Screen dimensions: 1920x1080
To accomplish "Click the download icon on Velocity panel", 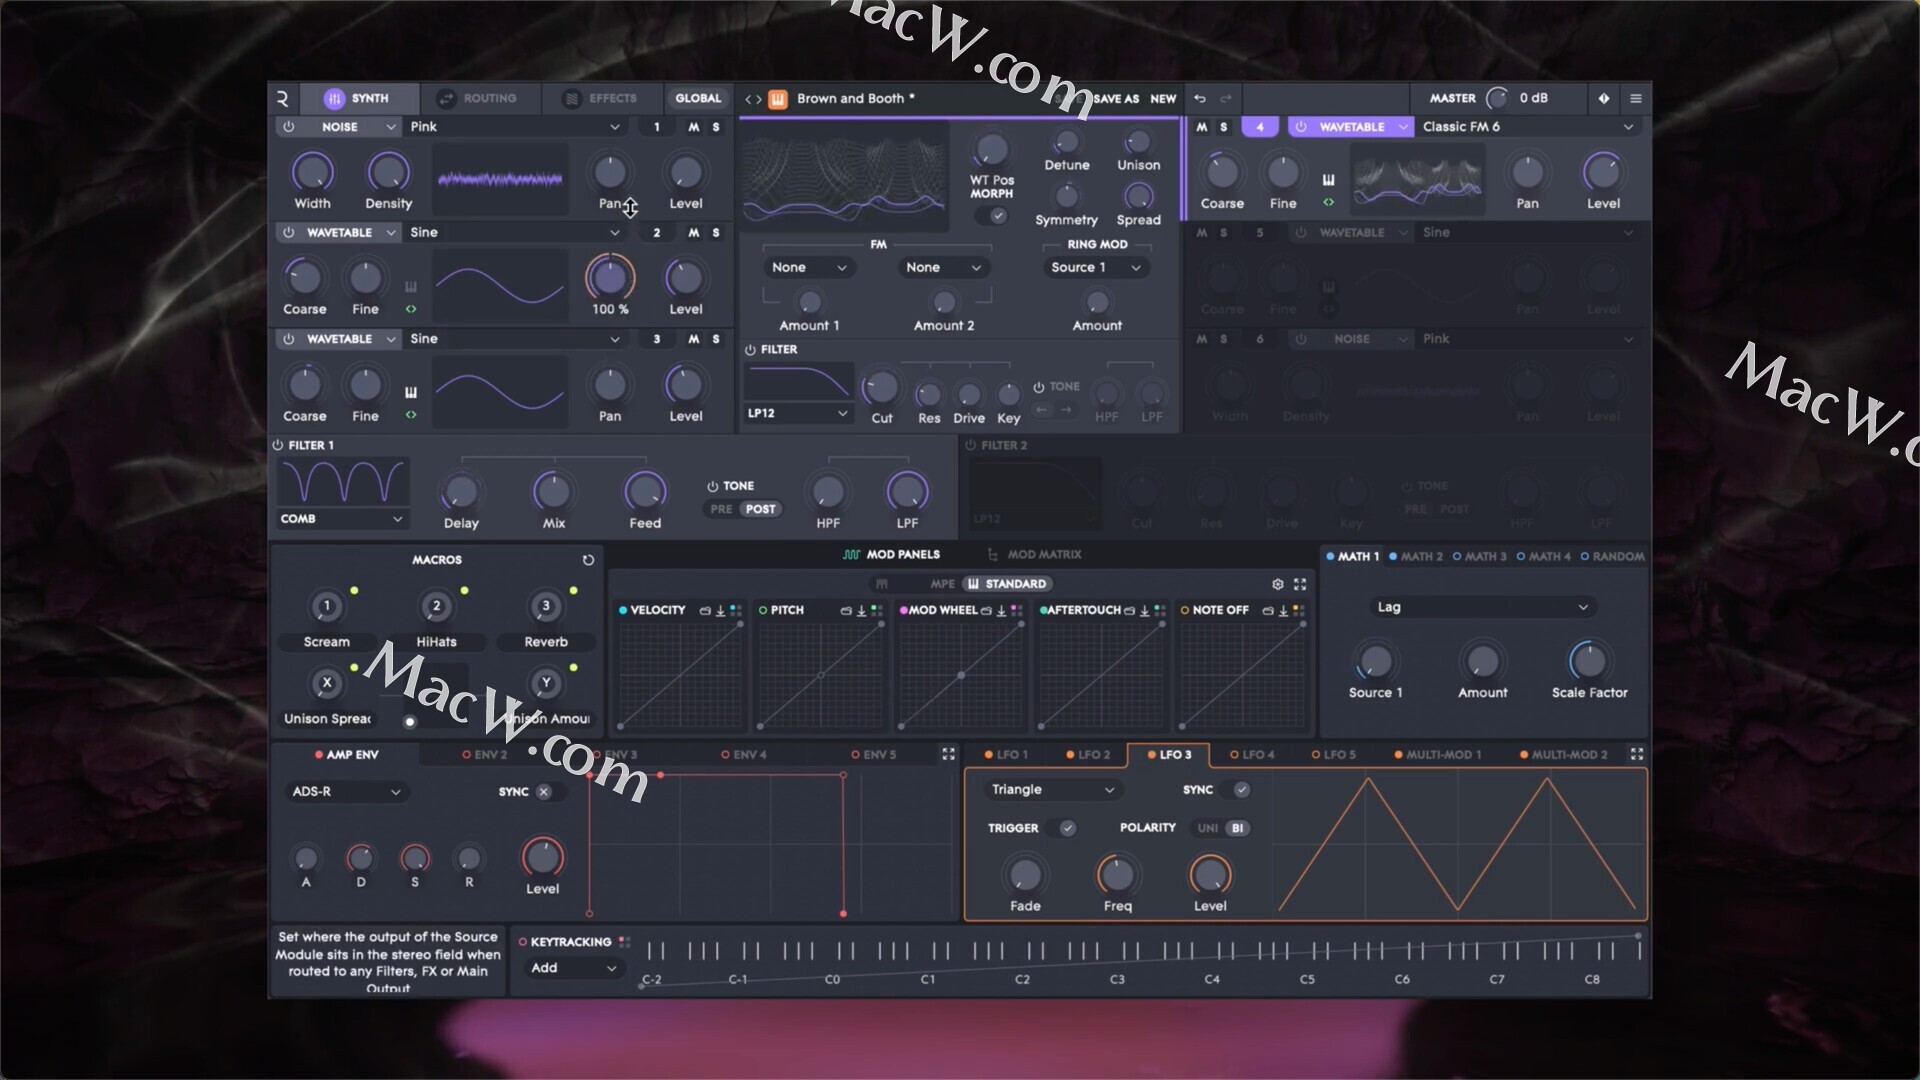I will 720,610.
